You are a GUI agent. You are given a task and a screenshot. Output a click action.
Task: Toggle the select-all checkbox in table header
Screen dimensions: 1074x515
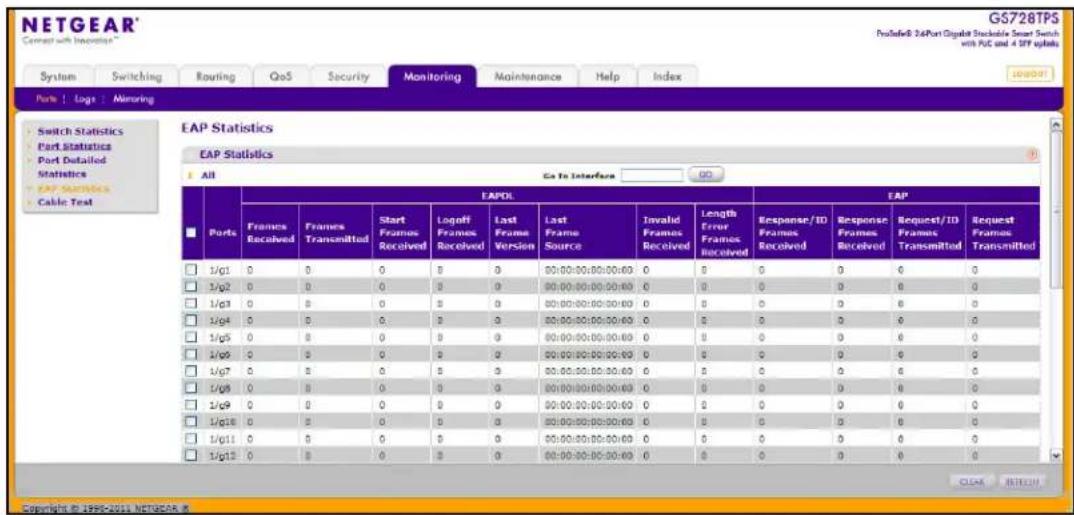pos(192,233)
